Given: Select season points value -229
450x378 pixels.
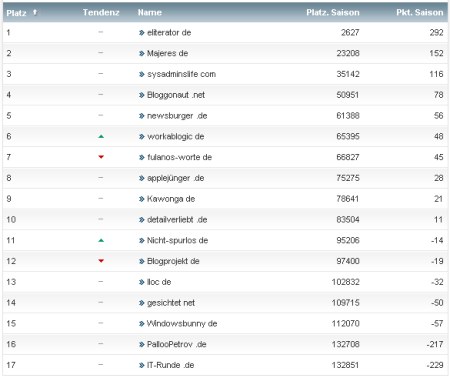Looking at the screenshot, I should (435, 365).
